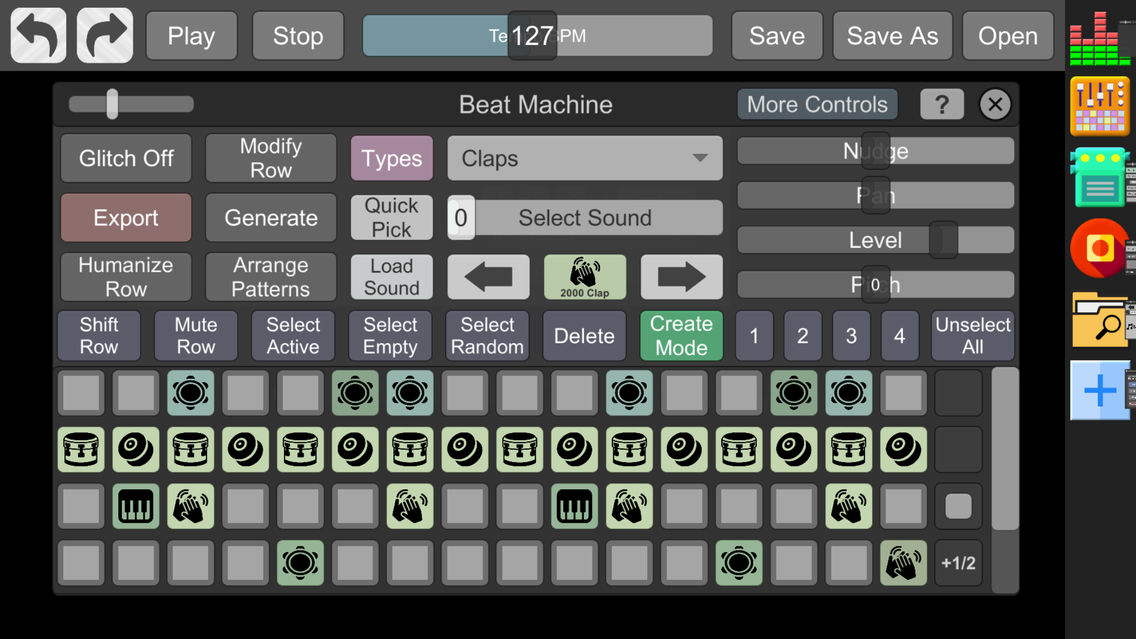Click the Export button
Viewport: 1136px width, 639px height.
tap(126, 217)
